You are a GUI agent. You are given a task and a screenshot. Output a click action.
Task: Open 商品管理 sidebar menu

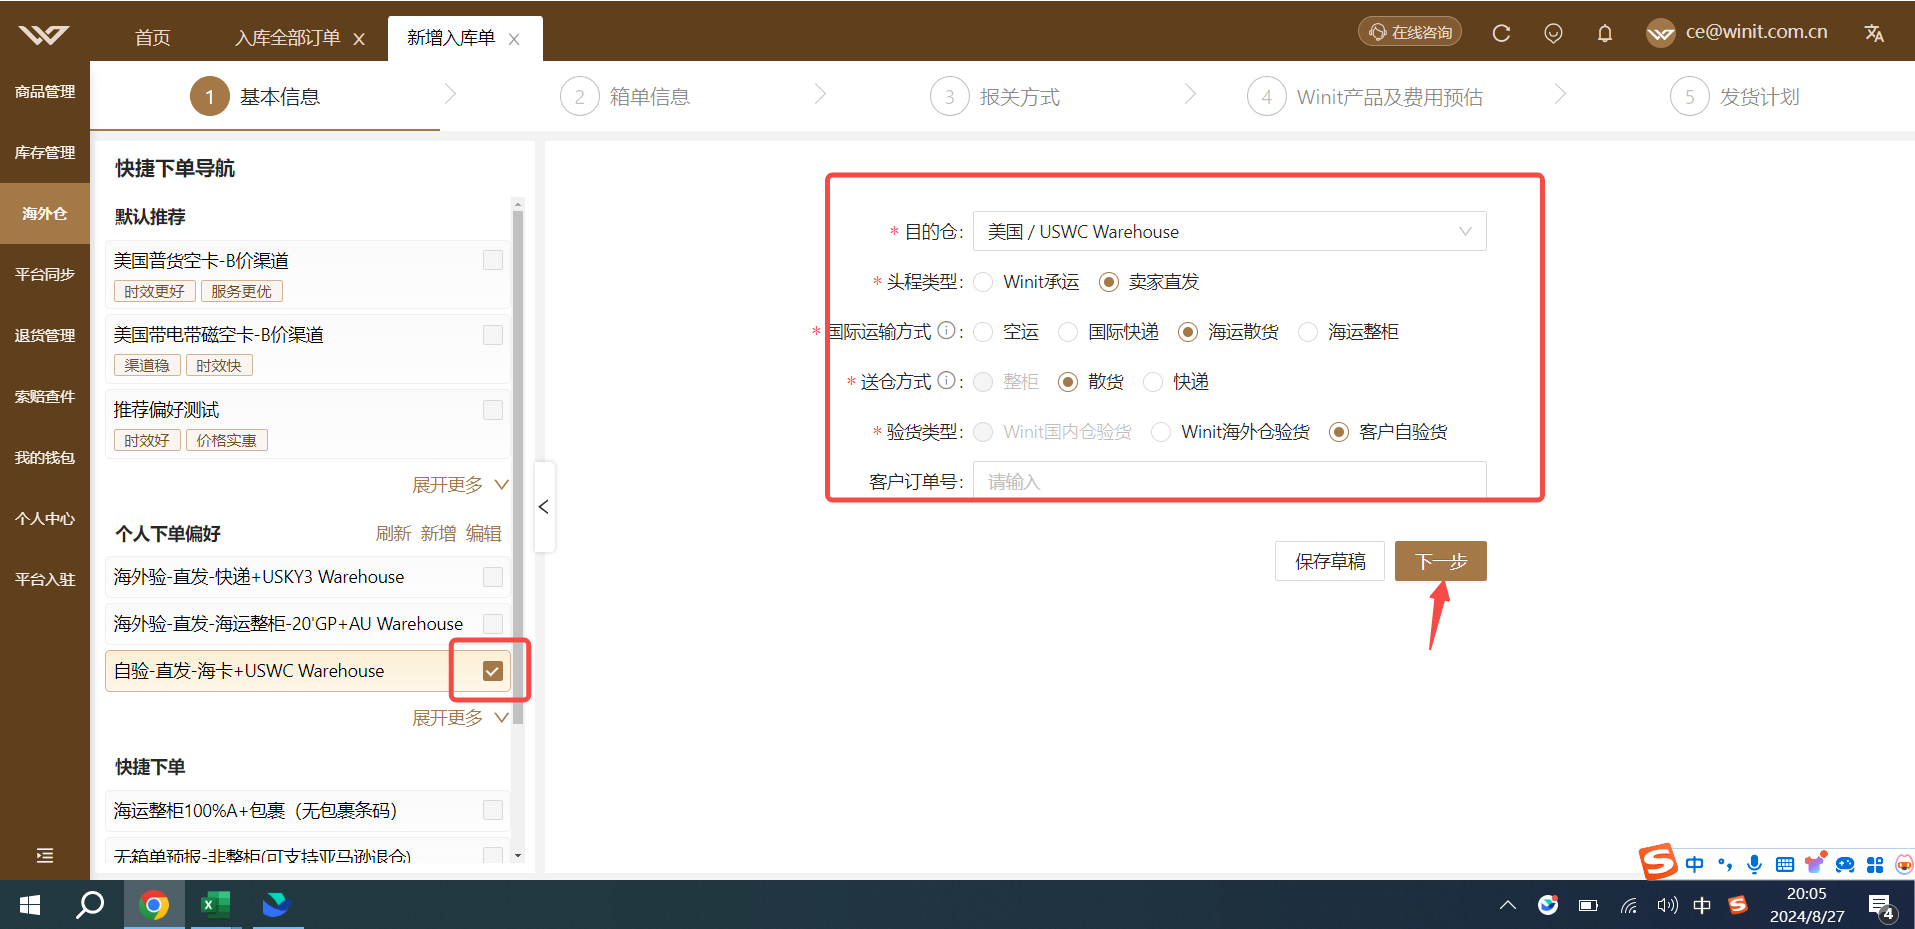45,92
